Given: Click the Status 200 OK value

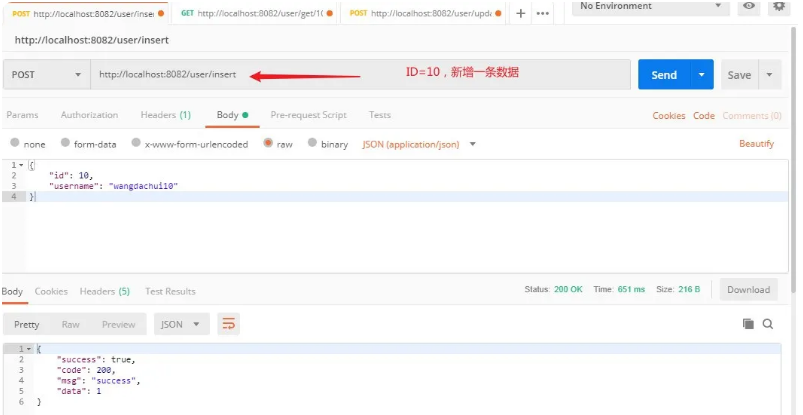Looking at the screenshot, I should click(x=568, y=289).
